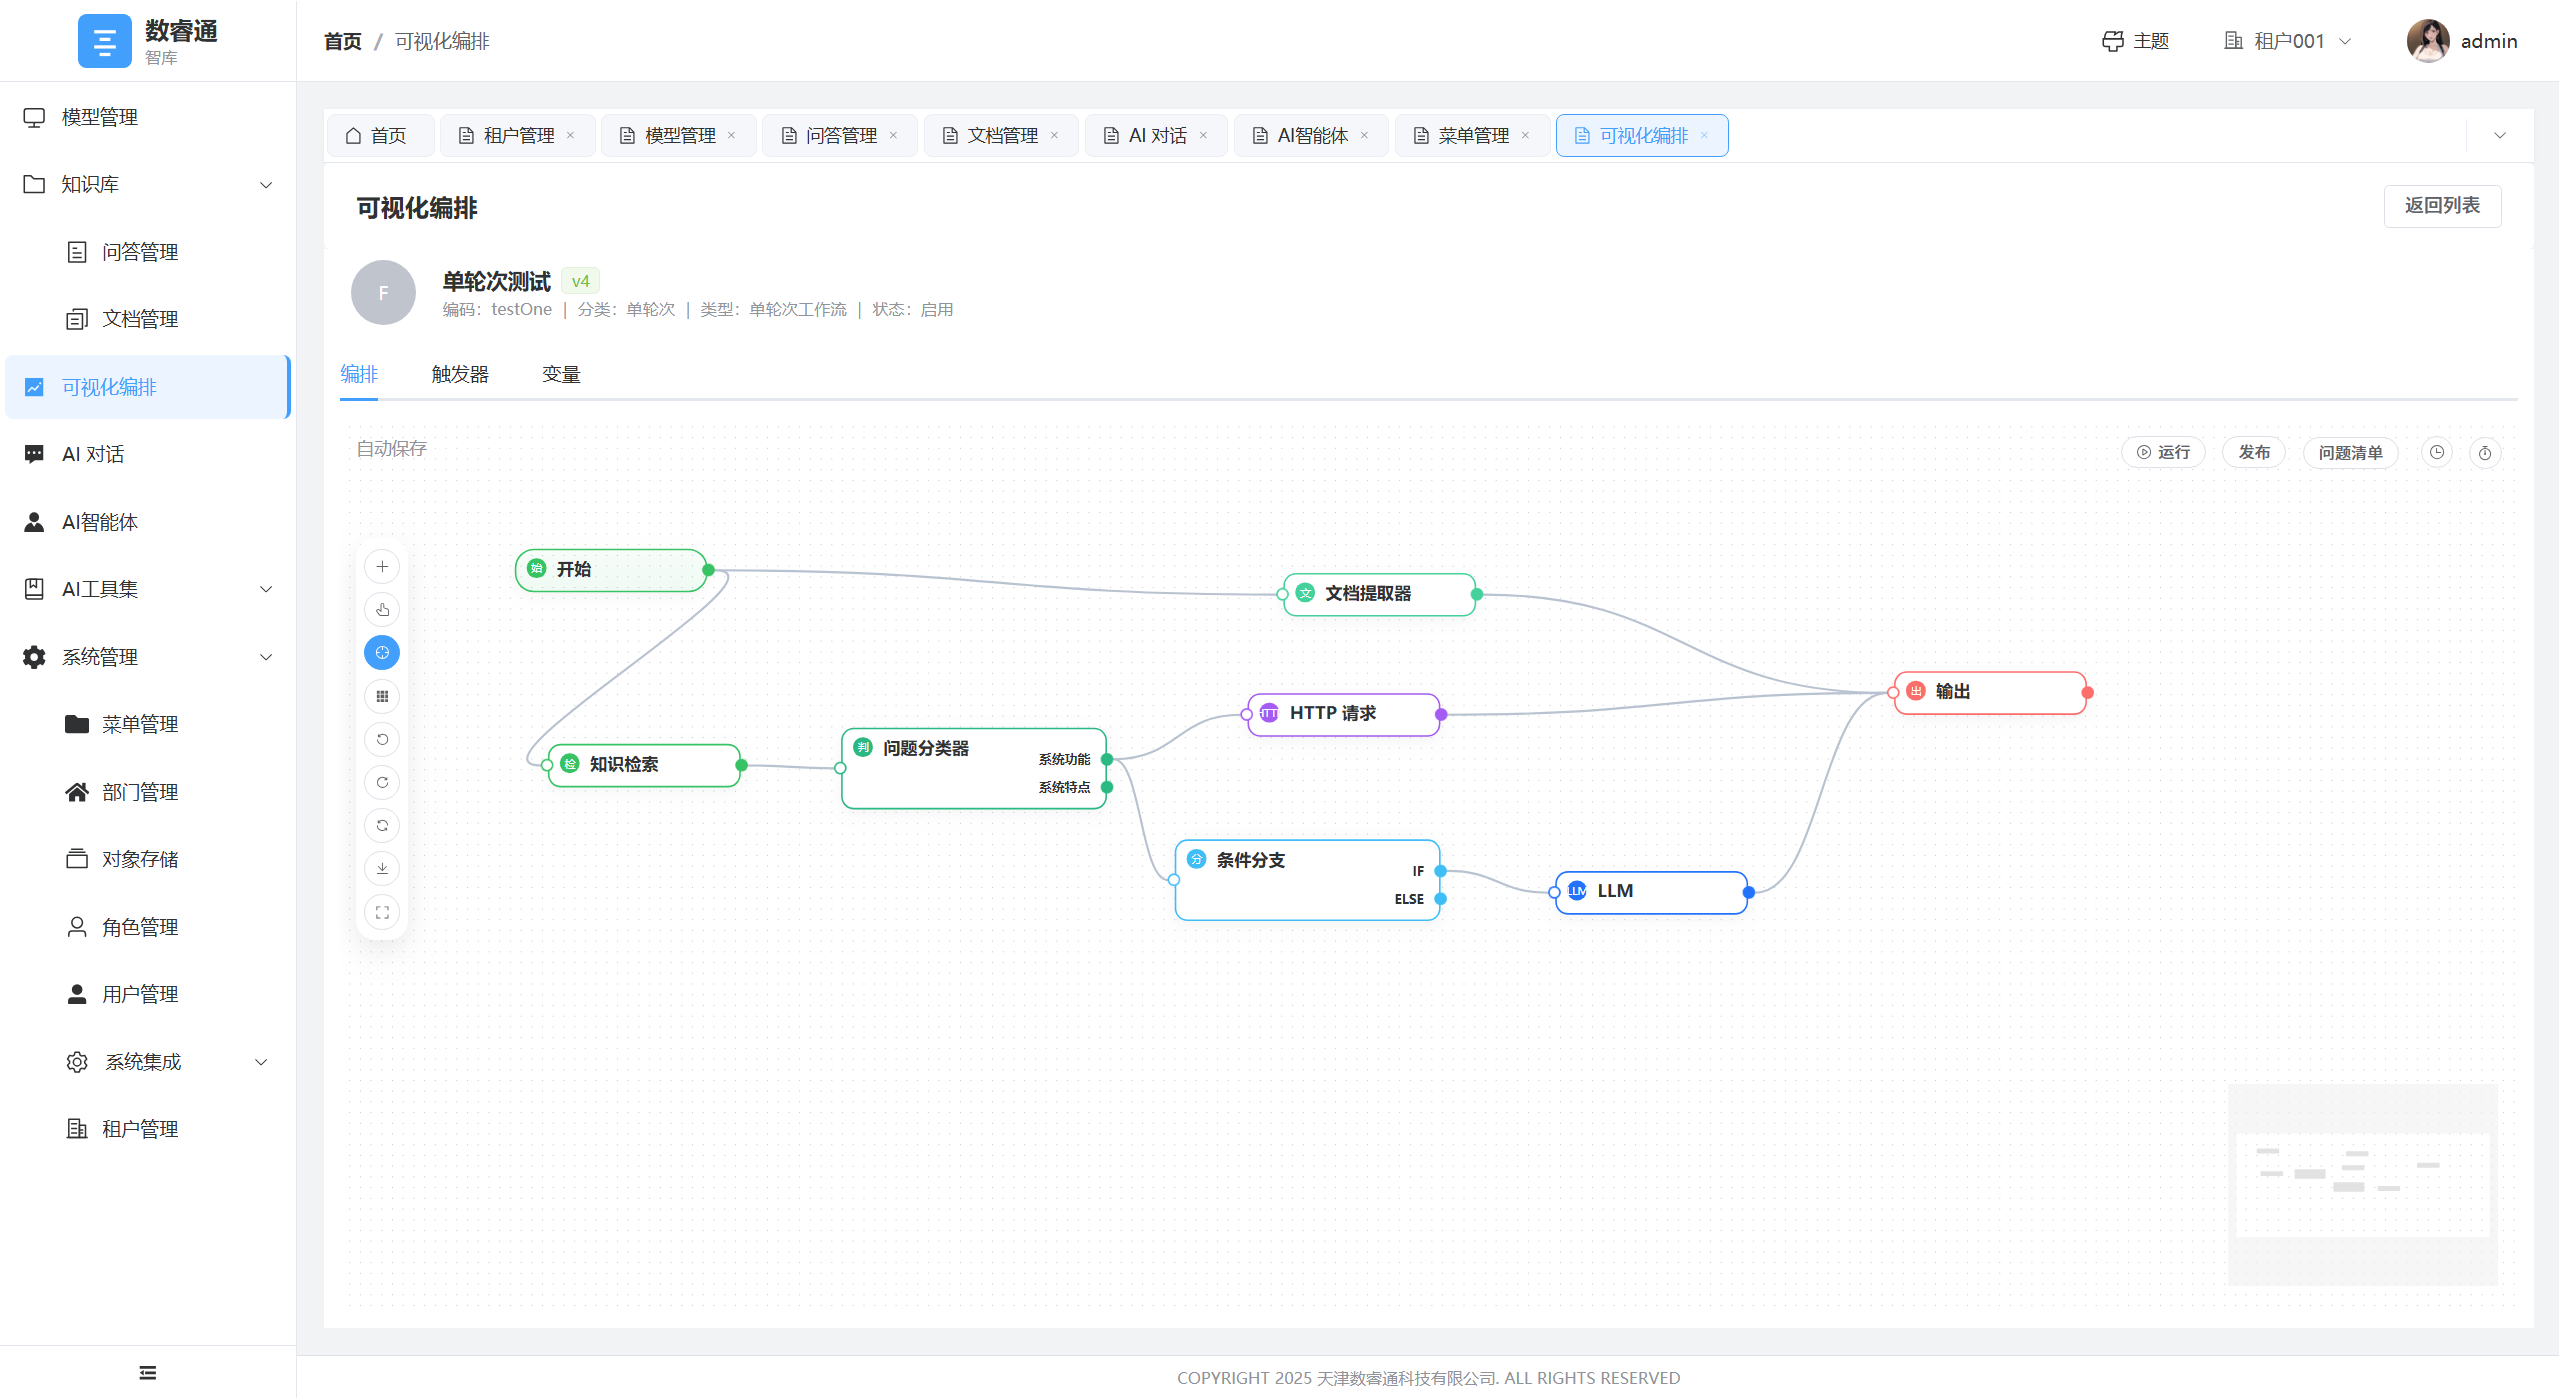The width and height of the screenshot is (2559, 1398).
Task: Switch to the 触发器 tab
Action: pyautogui.click(x=460, y=374)
